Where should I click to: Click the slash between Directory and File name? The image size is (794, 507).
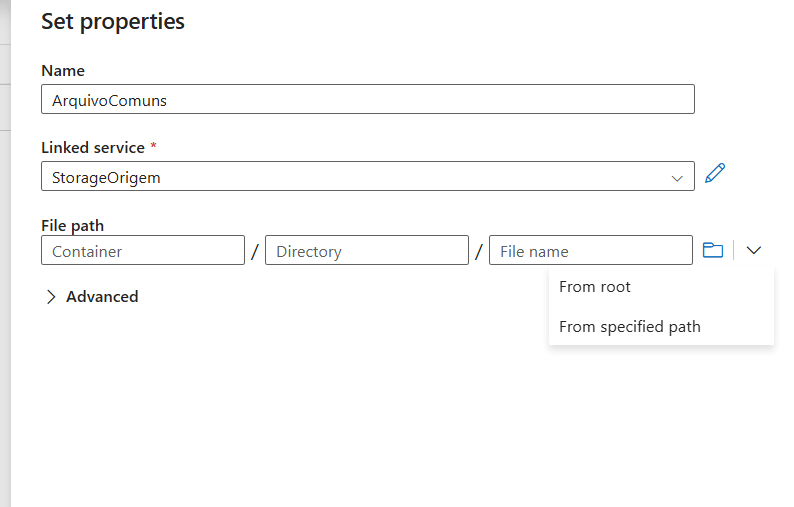tap(479, 251)
